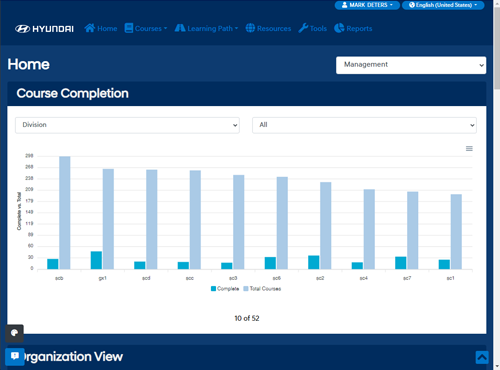The width and height of the screenshot is (500, 370).
Task: Go to Home in the navigation bar
Action: coord(101,28)
